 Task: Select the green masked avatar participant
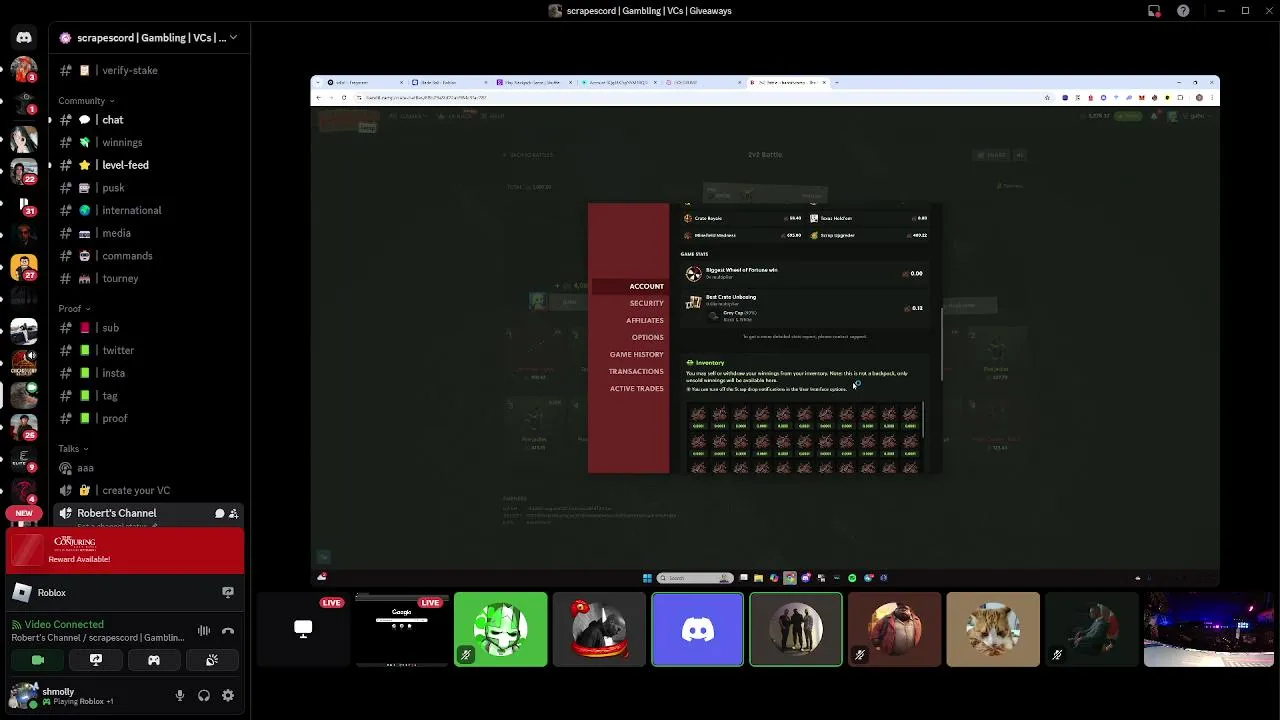[501, 629]
